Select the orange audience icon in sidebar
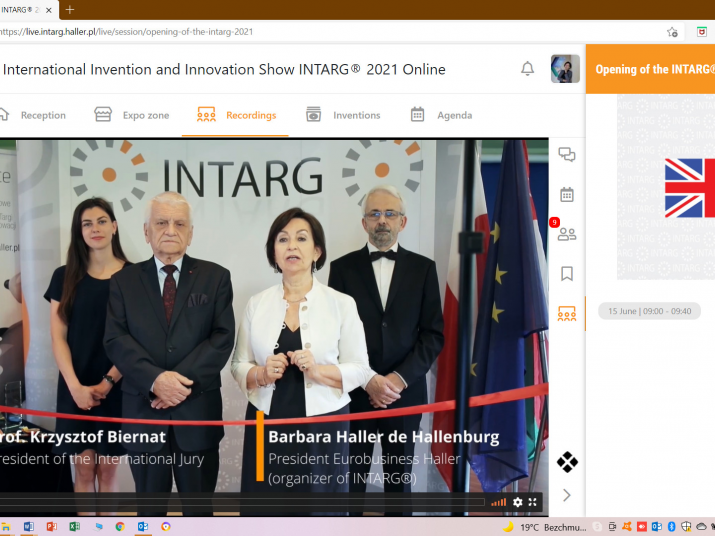The width and height of the screenshot is (715, 536). [567, 314]
